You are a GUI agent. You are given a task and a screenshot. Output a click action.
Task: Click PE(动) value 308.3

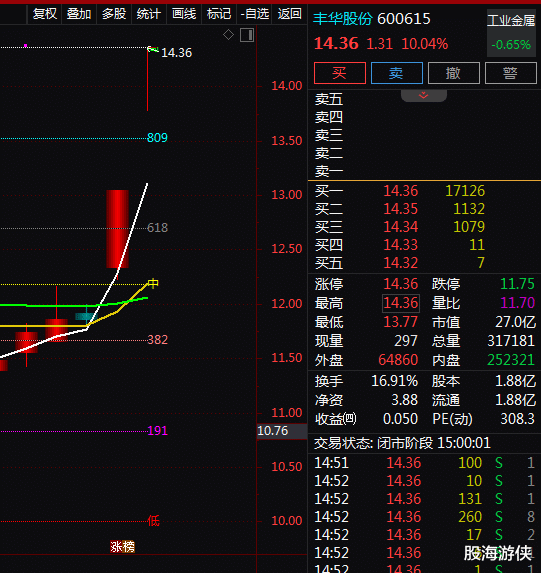517,419
